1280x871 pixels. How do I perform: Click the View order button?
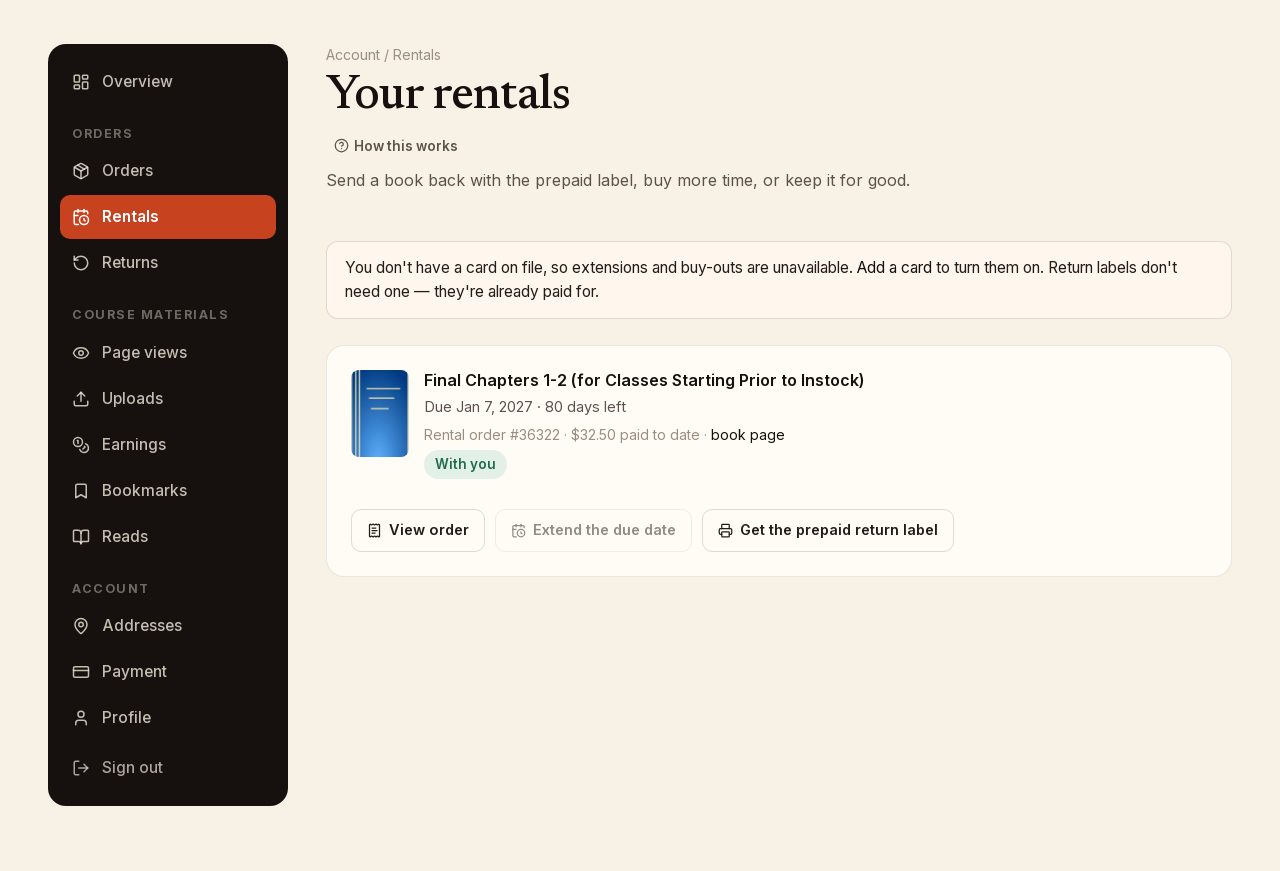(x=418, y=531)
